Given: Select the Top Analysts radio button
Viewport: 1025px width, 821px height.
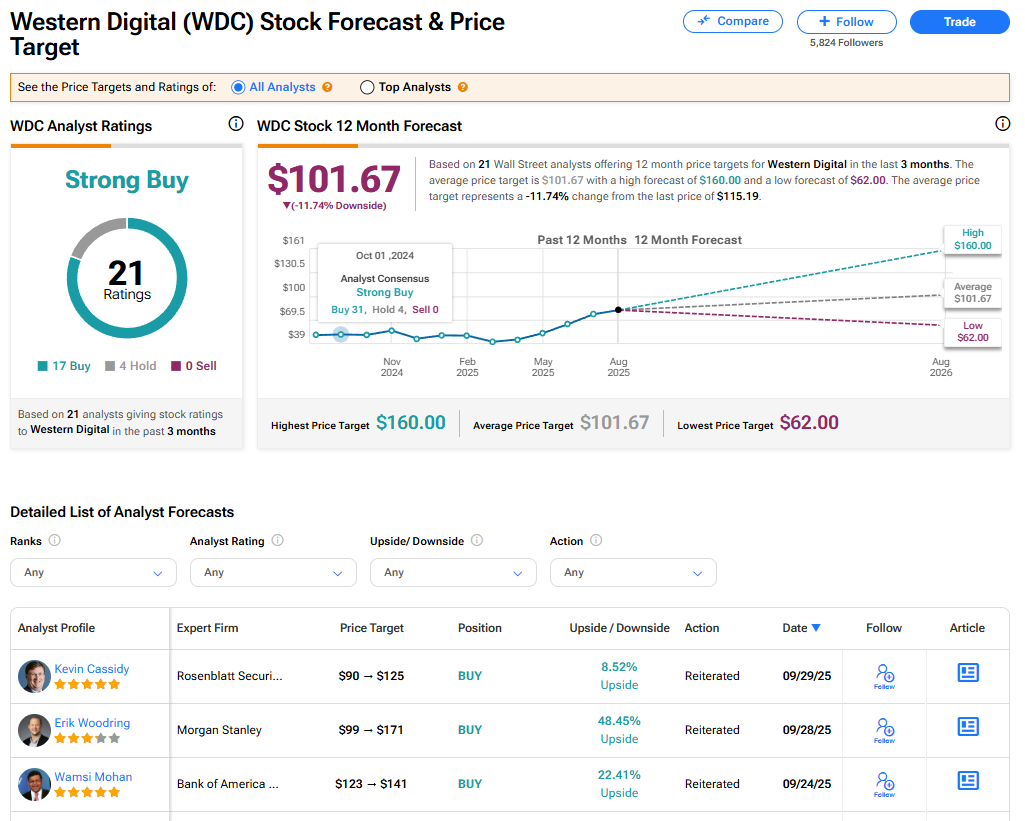Looking at the screenshot, I should [x=367, y=87].
